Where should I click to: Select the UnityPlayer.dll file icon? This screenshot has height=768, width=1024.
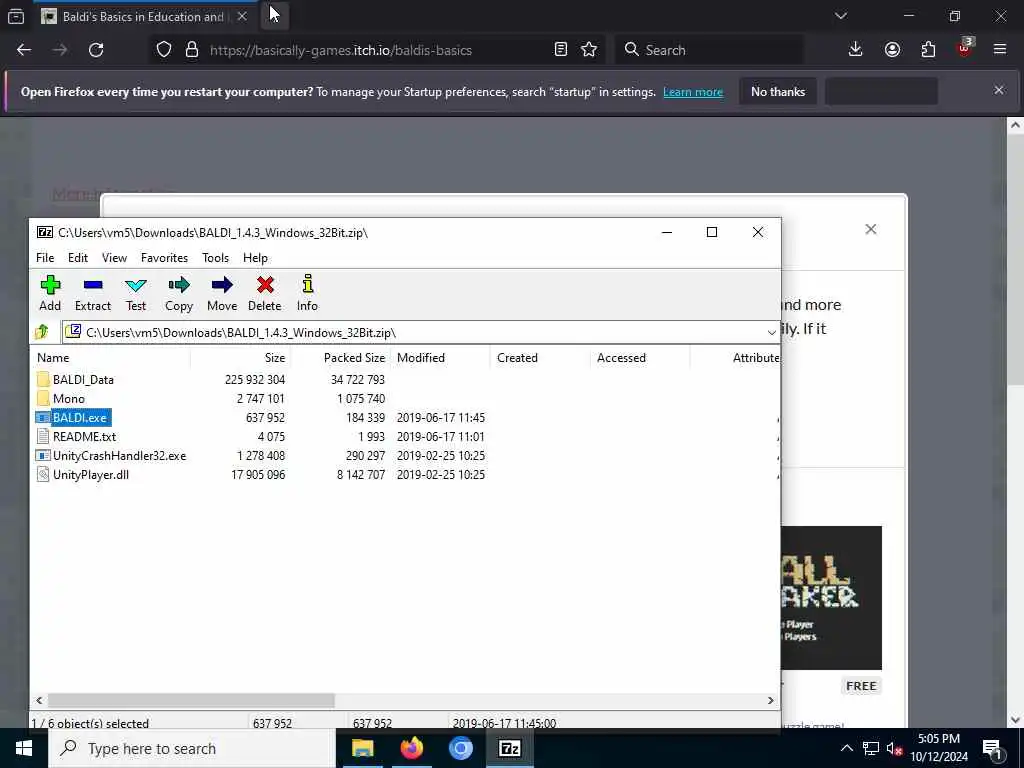click(x=43, y=474)
